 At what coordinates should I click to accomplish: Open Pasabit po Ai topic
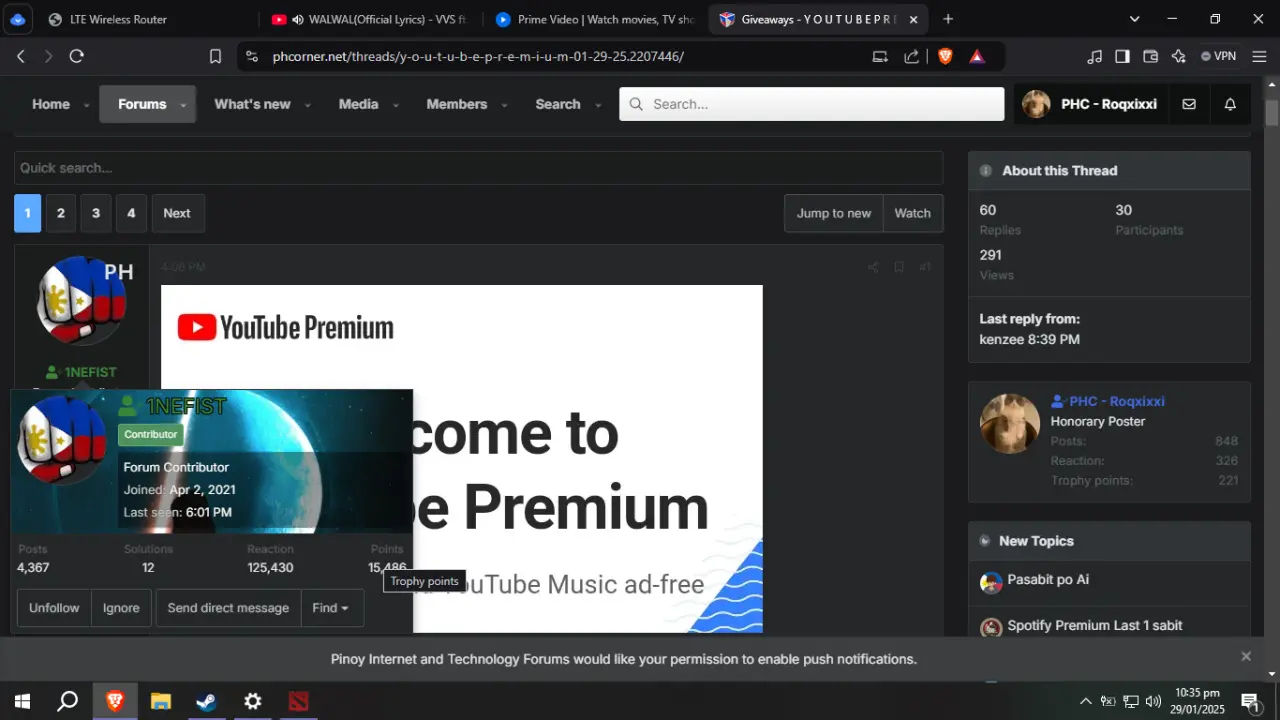[x=1048, y=579]
